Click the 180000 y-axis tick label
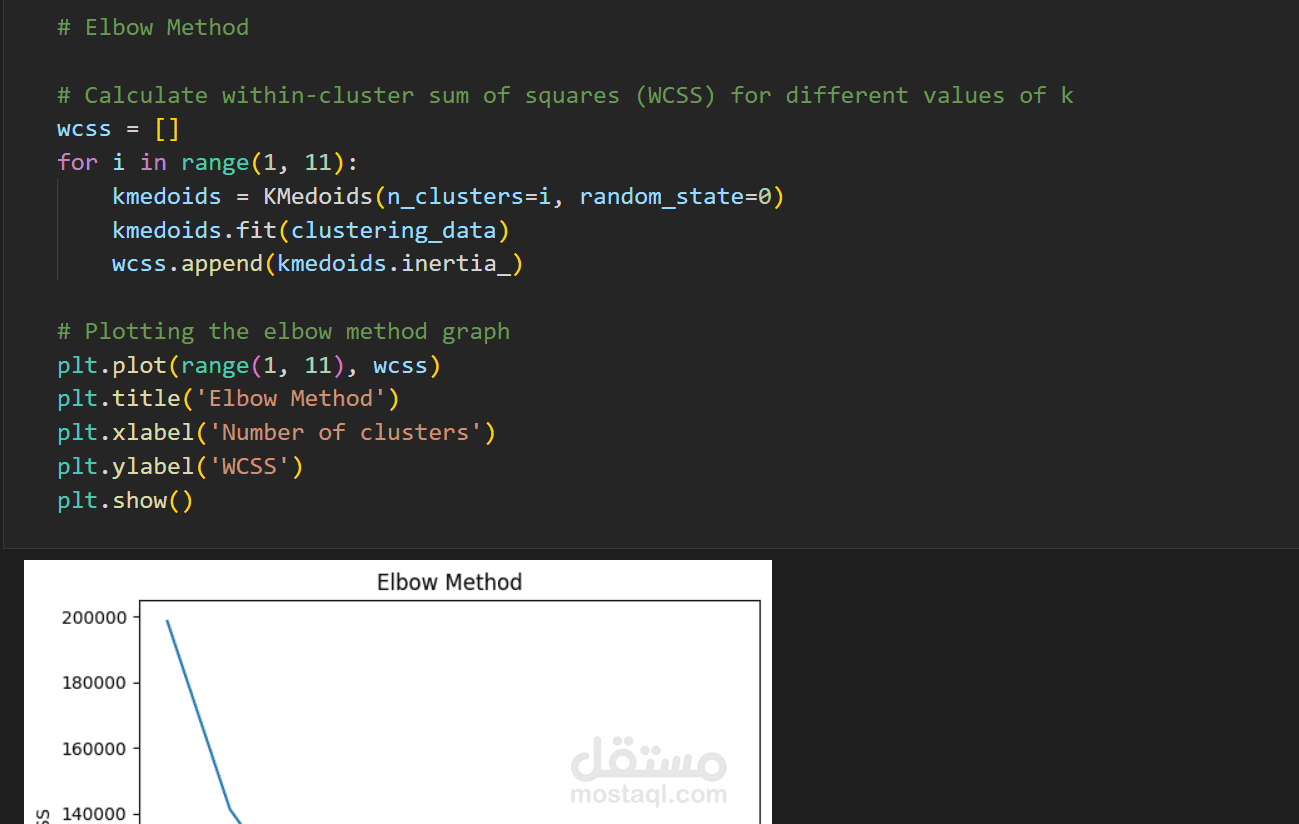Viewport: 1299px width, 824px height. pyautogui.click(x=94, y=683)
